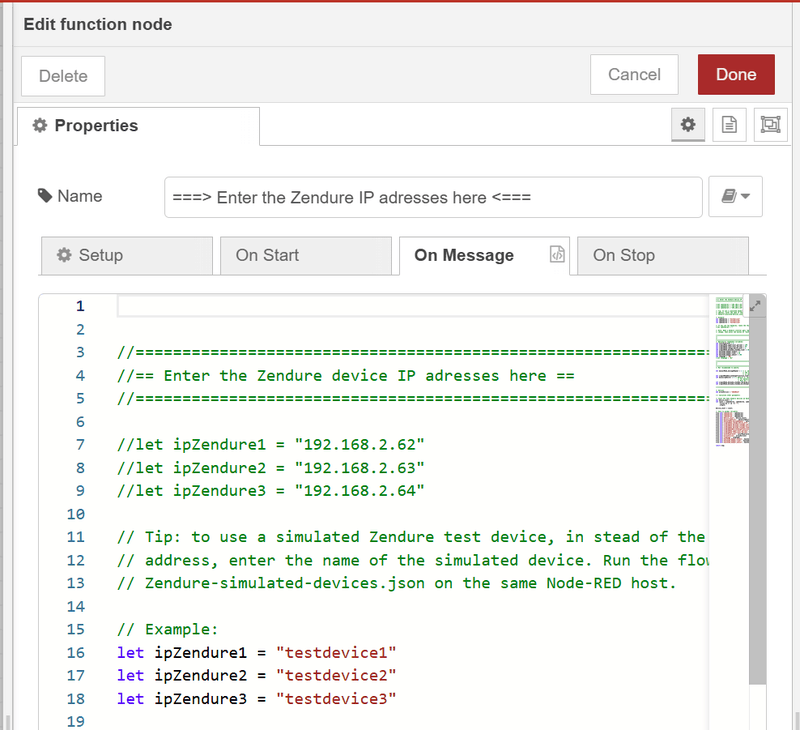Click line number 10 in gutter
The height and width of the screenshot is (730, 800).
pos(76,514)
